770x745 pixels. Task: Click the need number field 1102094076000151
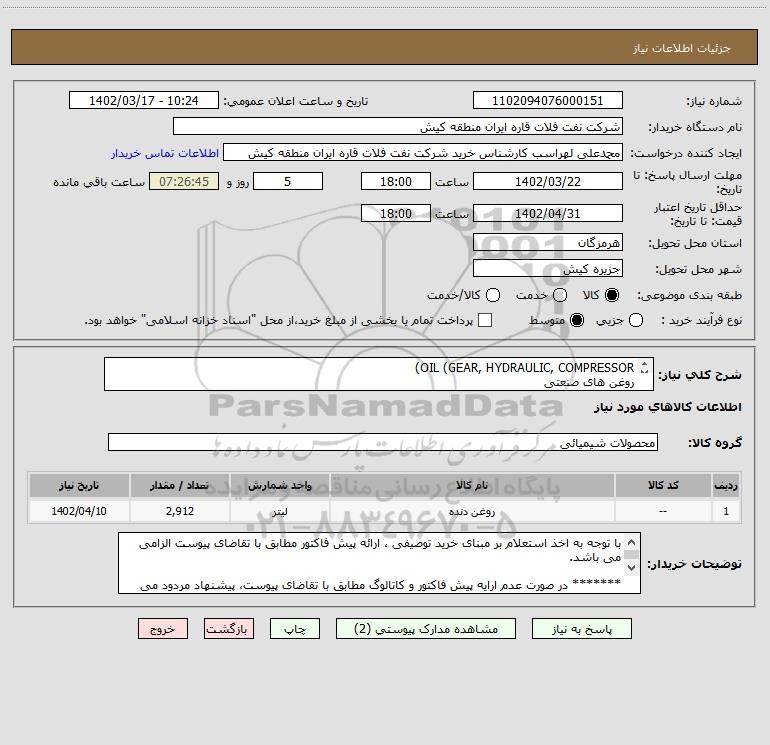tap(548, 100)
